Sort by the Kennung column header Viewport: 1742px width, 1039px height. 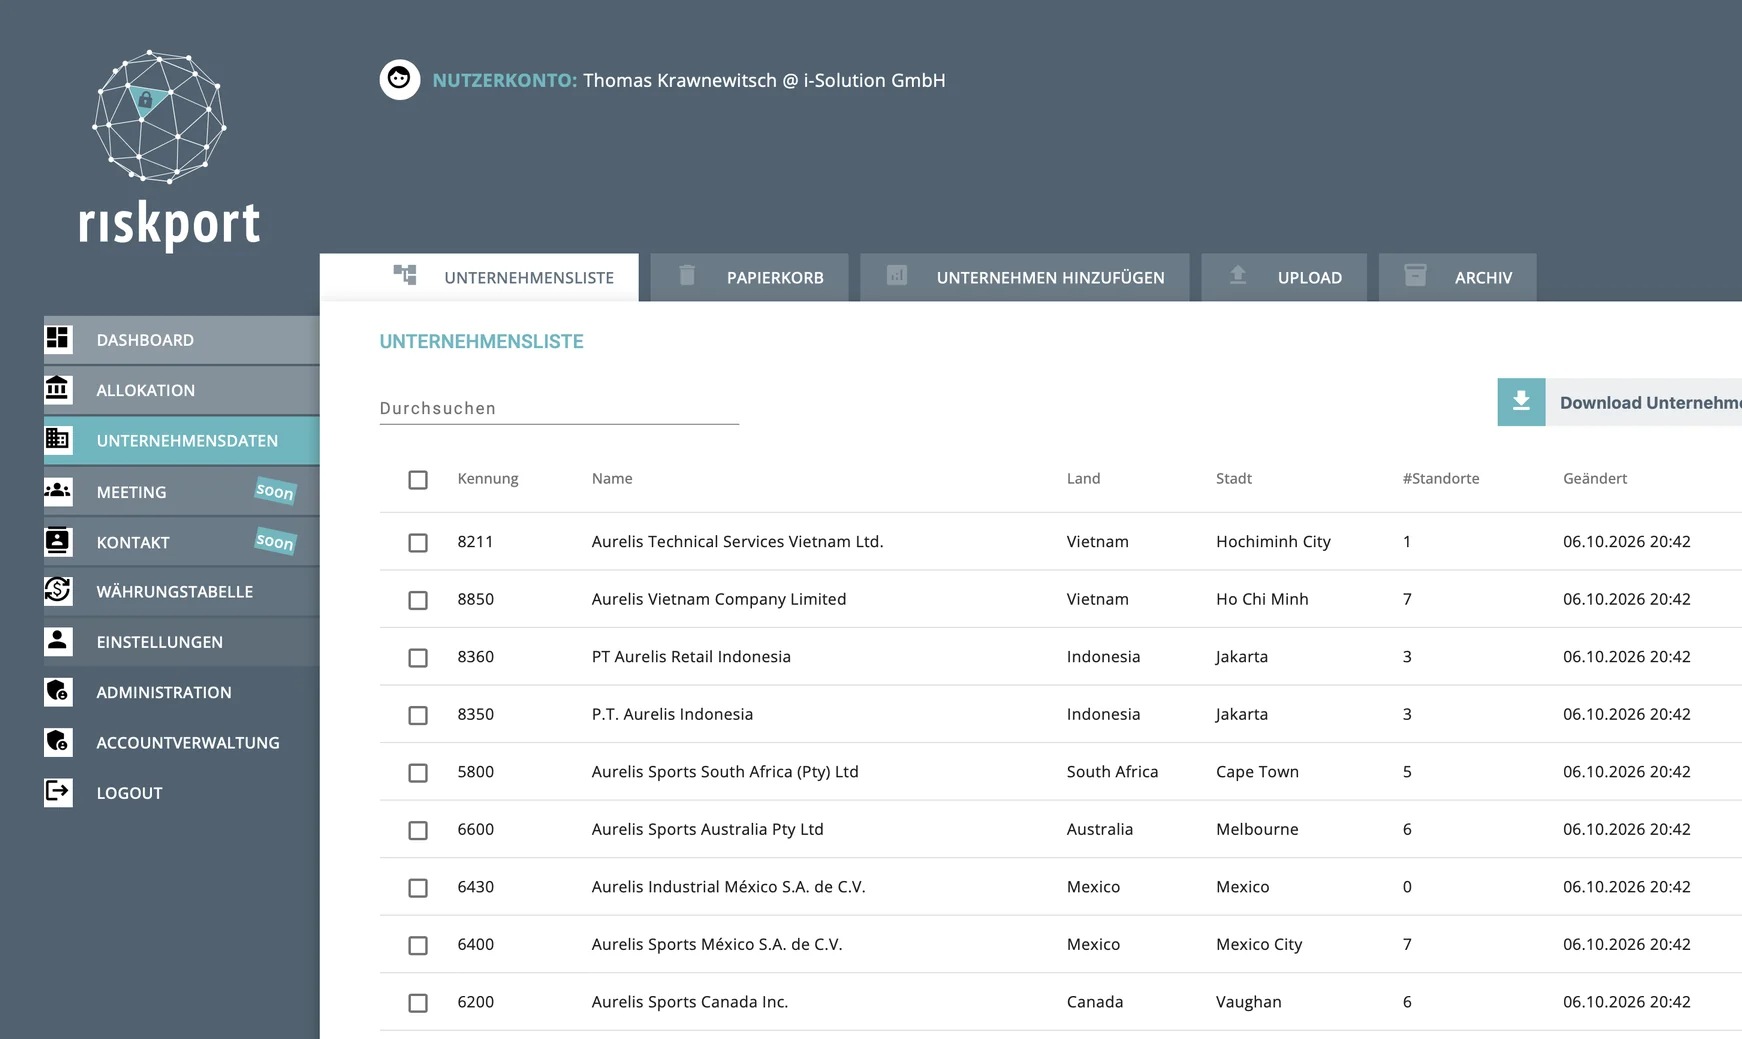pyautogui.click(x=488, y=478)
